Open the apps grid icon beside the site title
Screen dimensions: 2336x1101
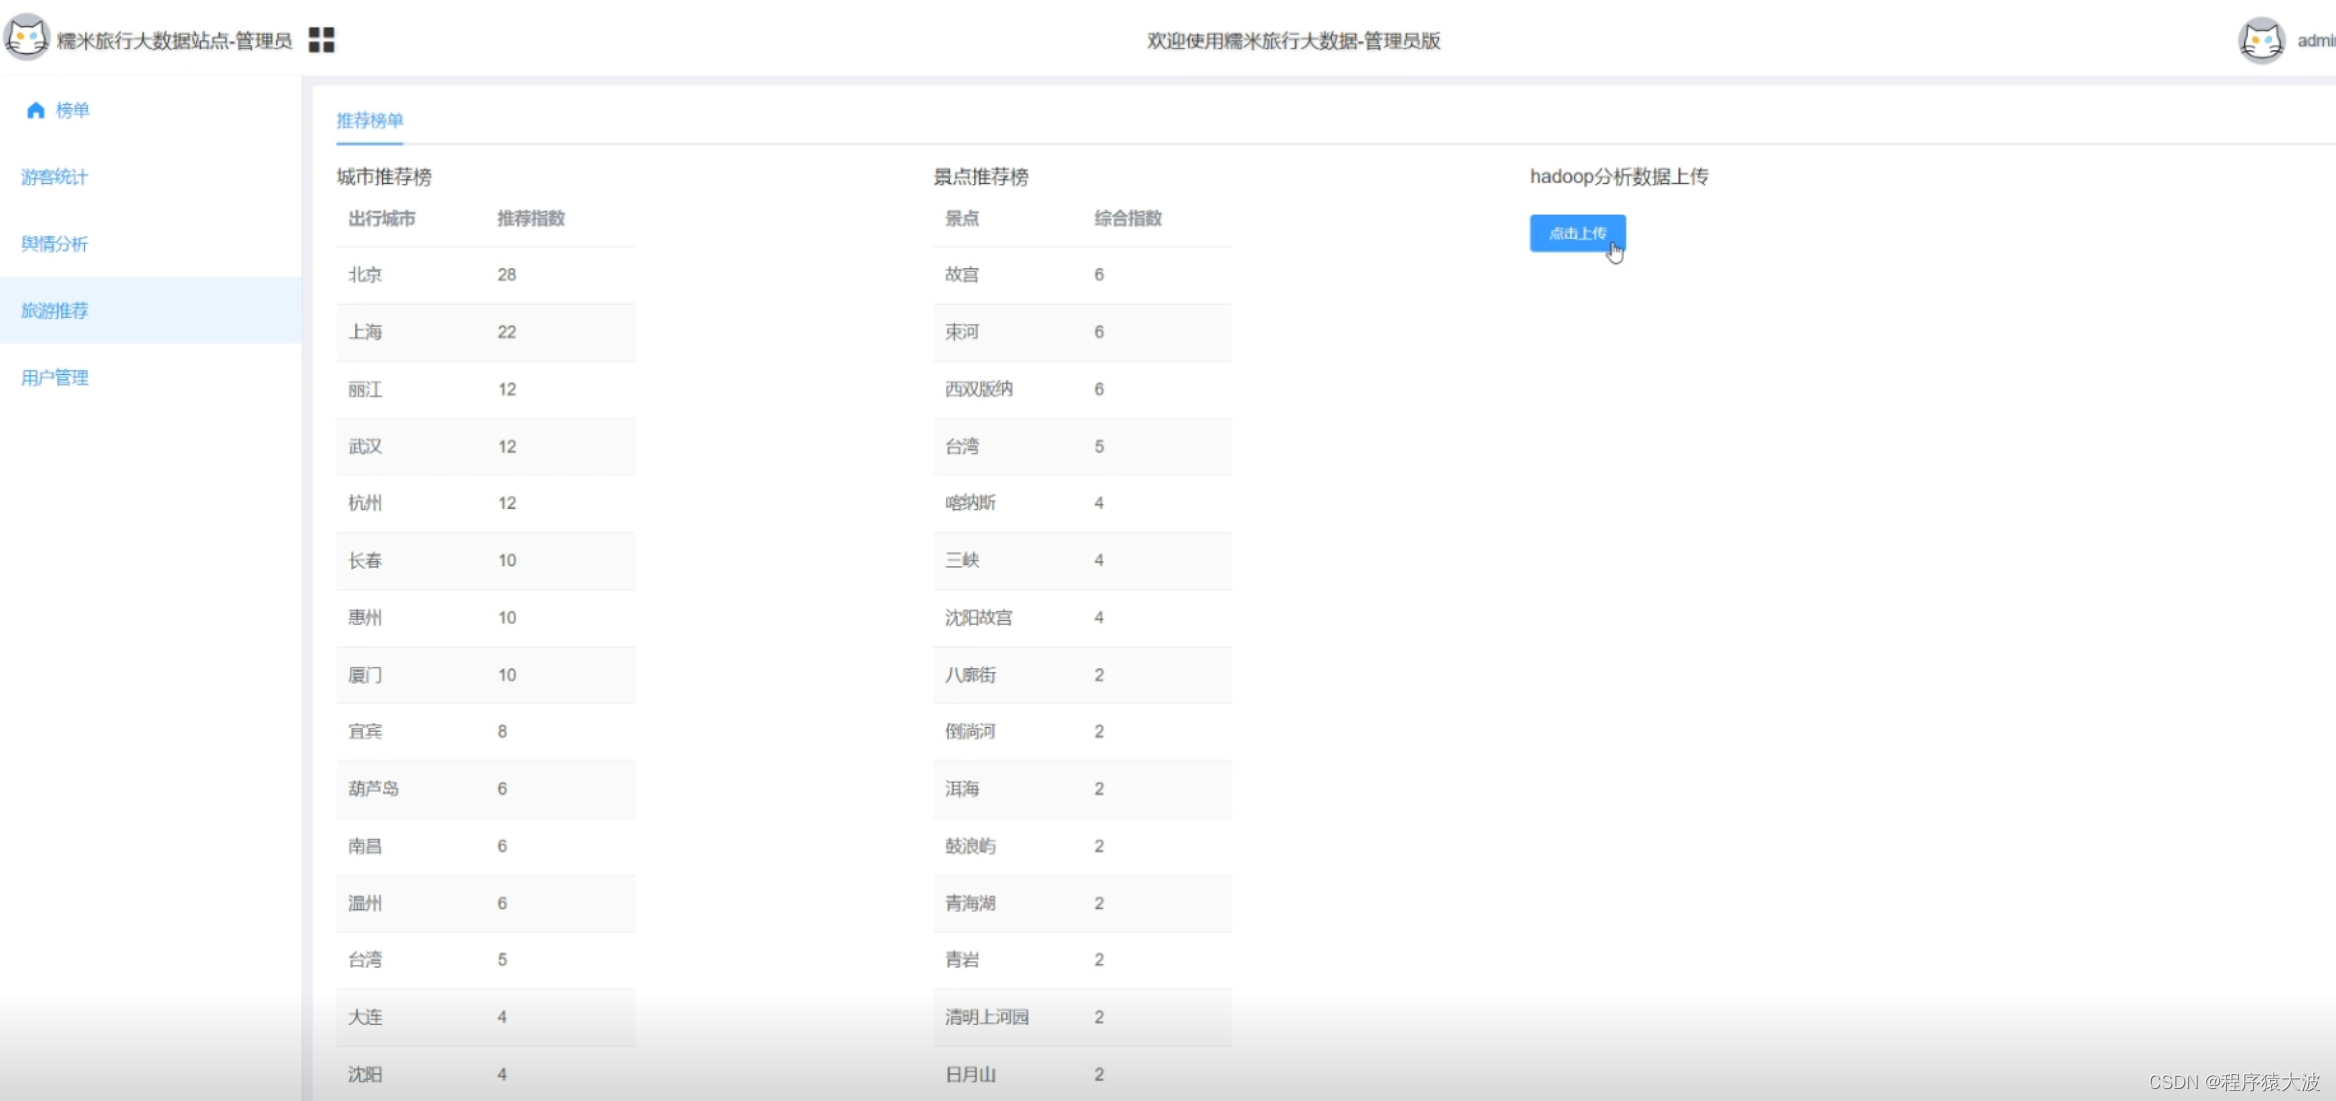pyautogui.click(x=321, y=40)
